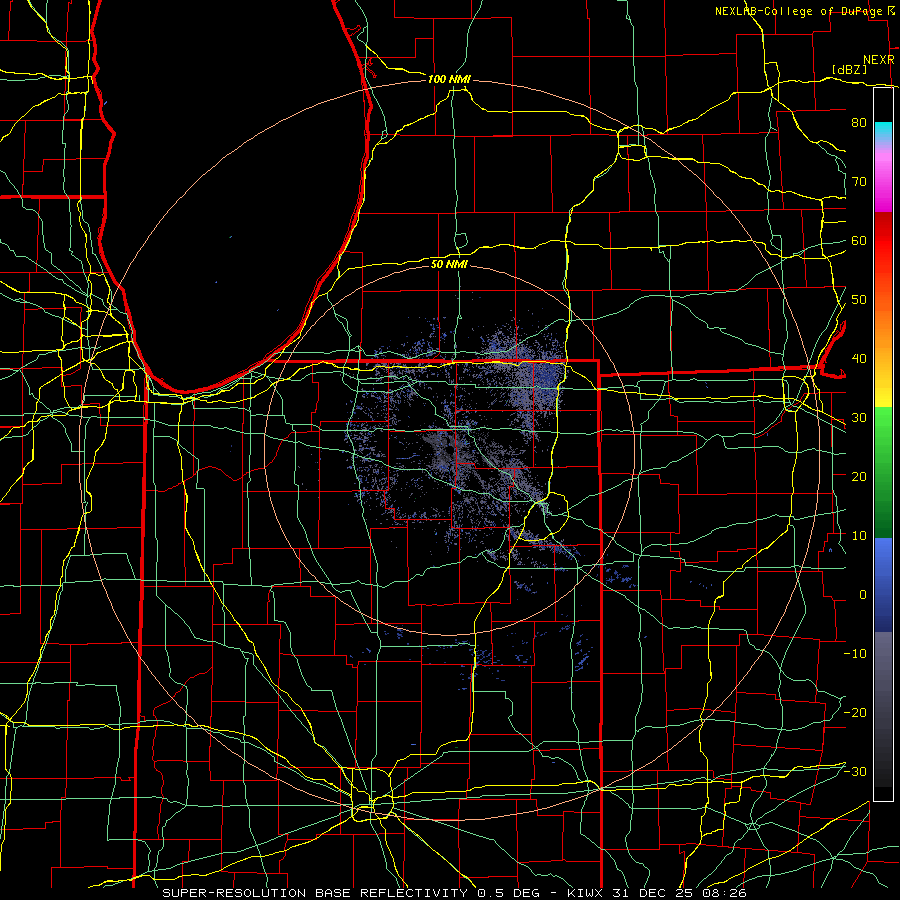Click the SUPER-RESOLUTION BASE REFLECTIVITY caption
This screenshot has width=900, height=900.
[x=315, y=893]
